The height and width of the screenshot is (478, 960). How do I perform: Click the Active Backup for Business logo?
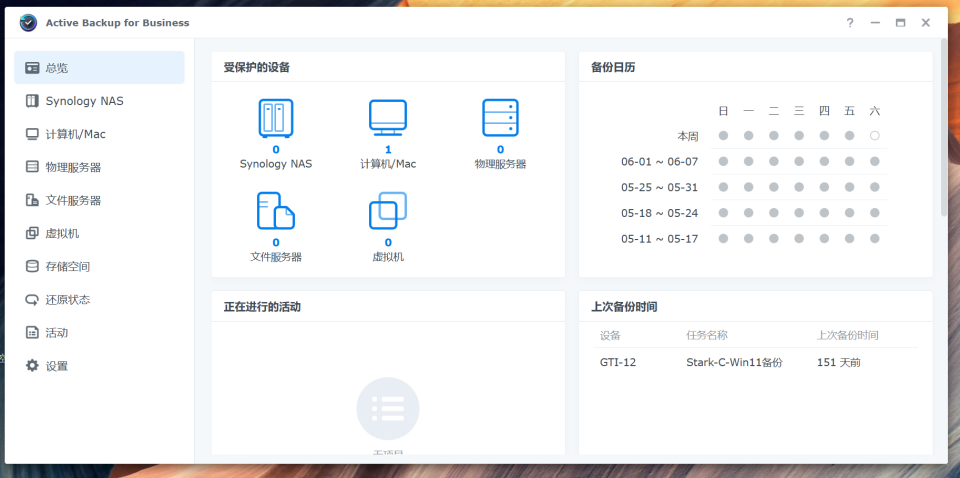pos(28,22)
